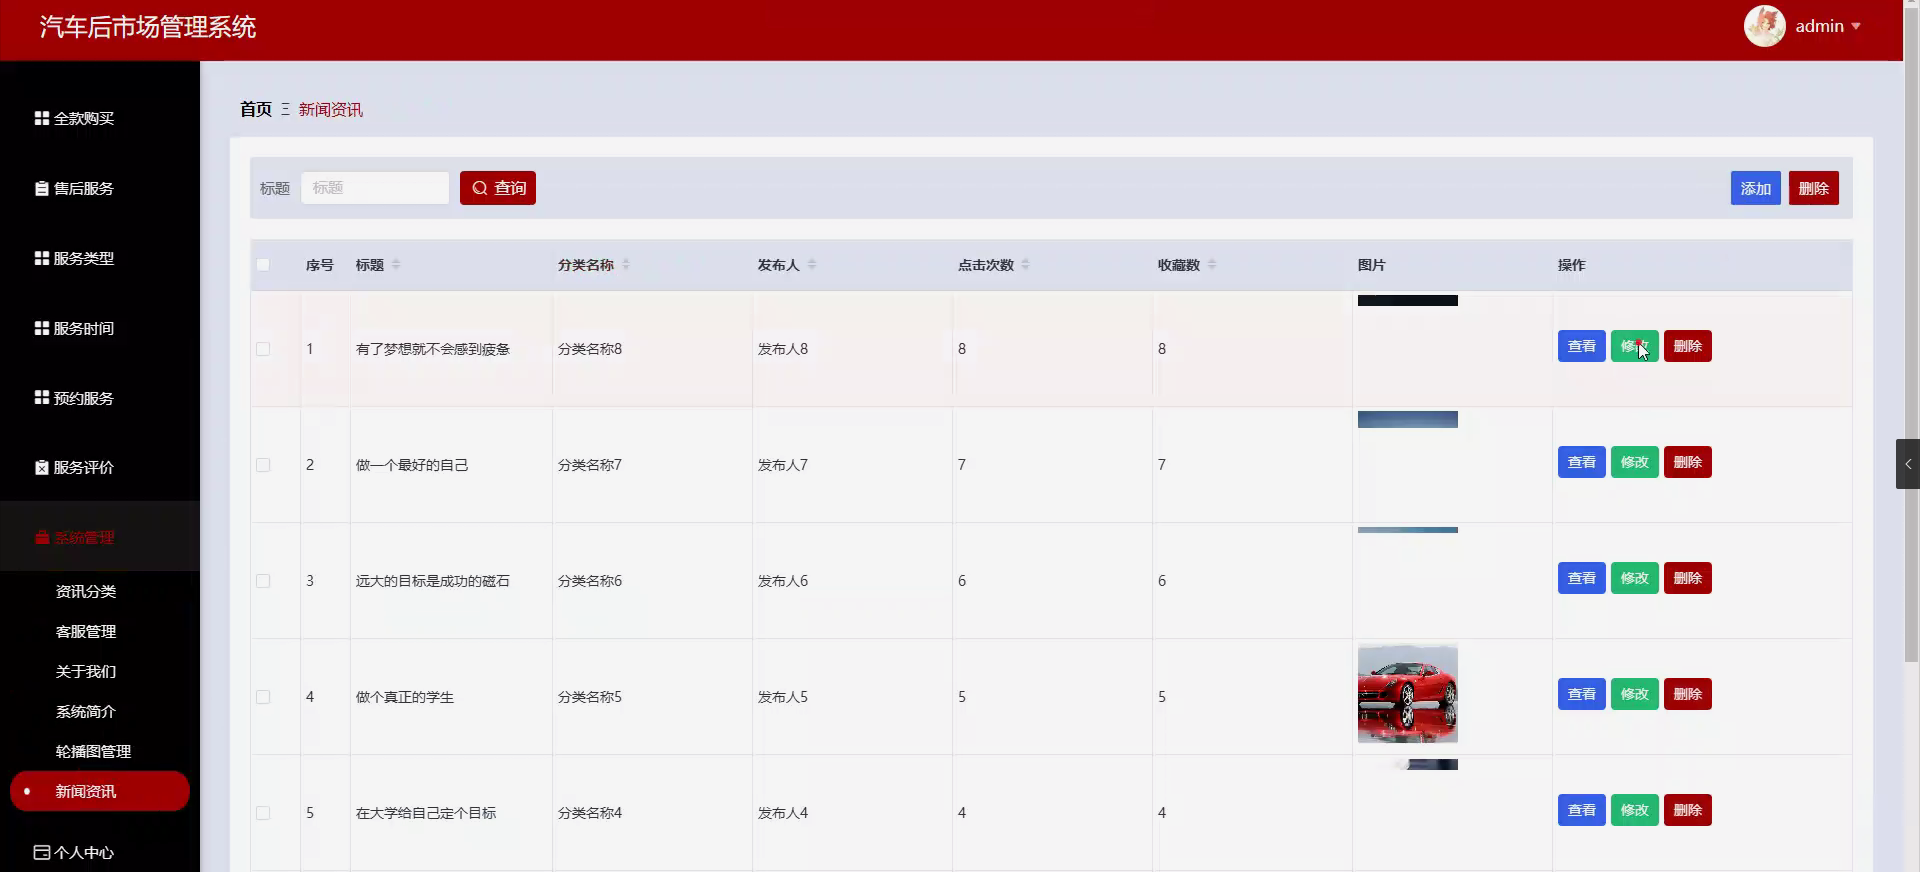
Task: Open the admin dropdown arrow
Action: click(1856, 27)
